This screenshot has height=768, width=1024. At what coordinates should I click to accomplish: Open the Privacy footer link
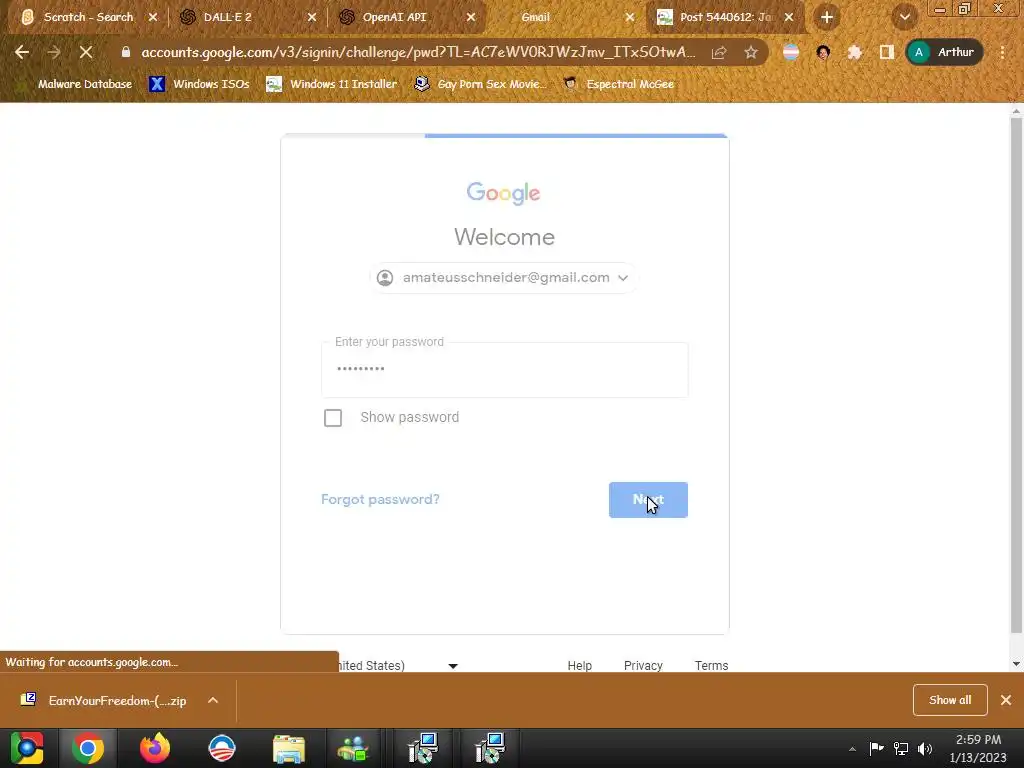coord(643,665)
